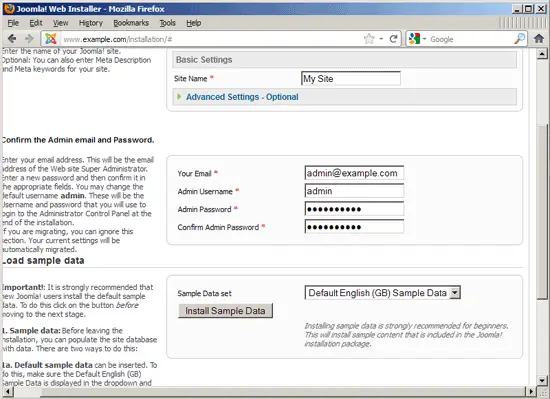Open the Bookmarks menu

pyautogui.click(x=131, y=23)
